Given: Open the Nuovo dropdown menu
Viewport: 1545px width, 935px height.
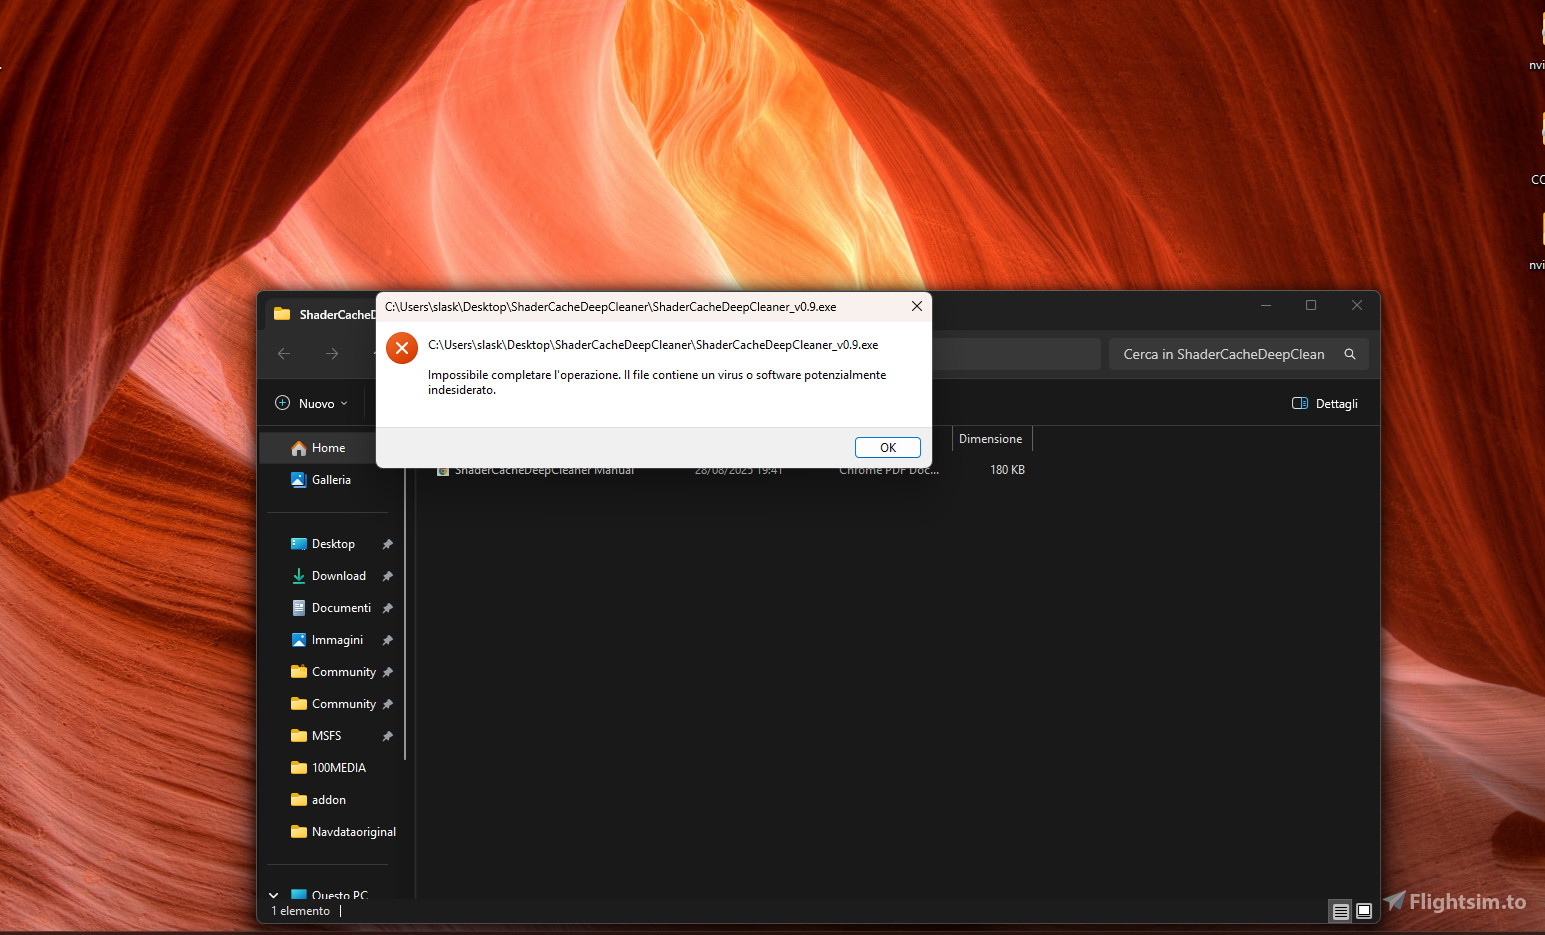Looking at the screenshot, I should pos(312,403).
